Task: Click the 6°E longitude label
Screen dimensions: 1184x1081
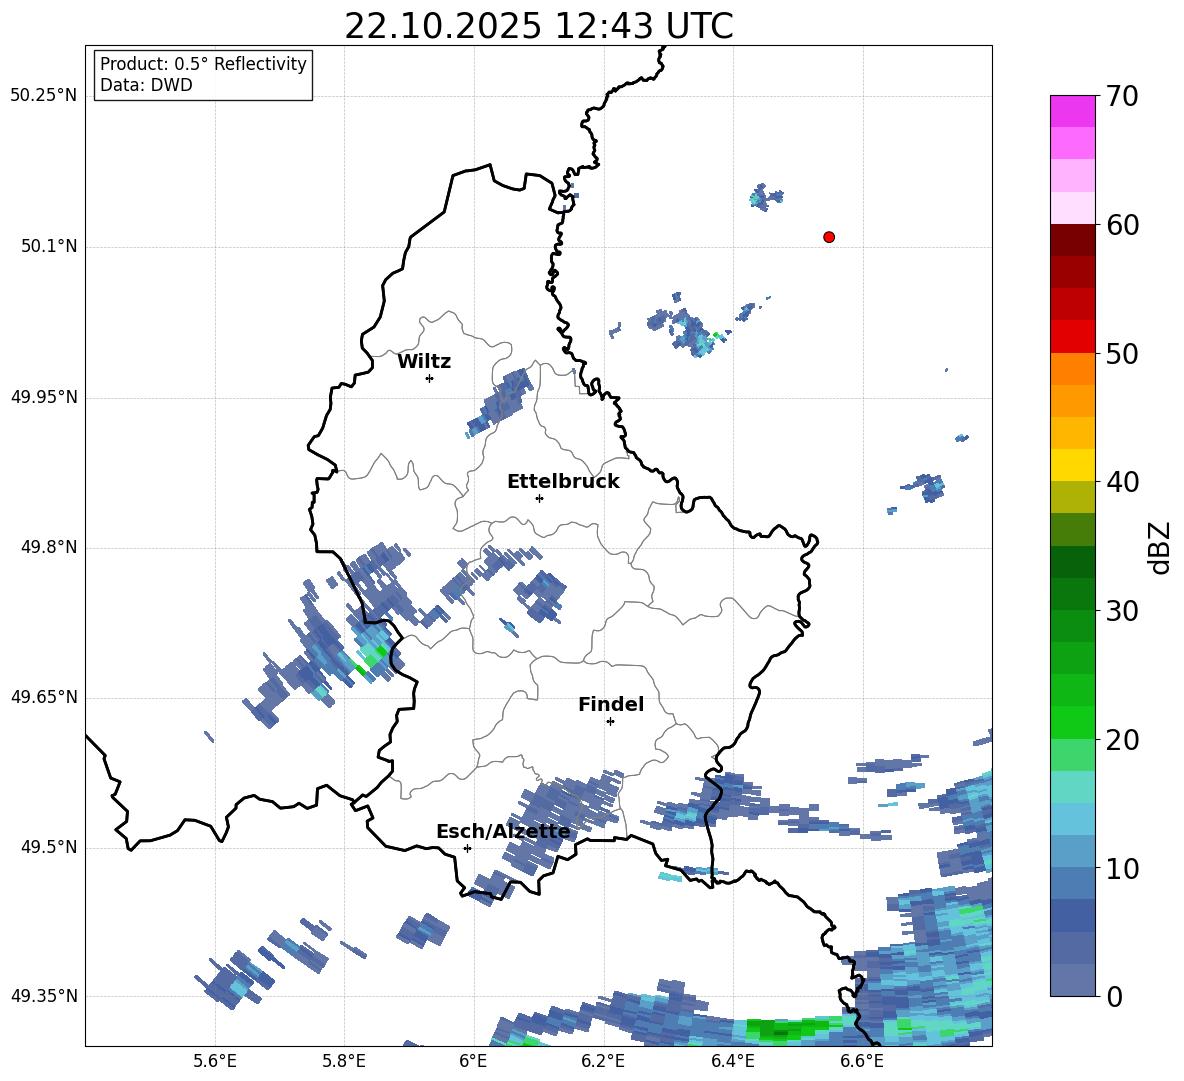Action: click(473, 1061)
